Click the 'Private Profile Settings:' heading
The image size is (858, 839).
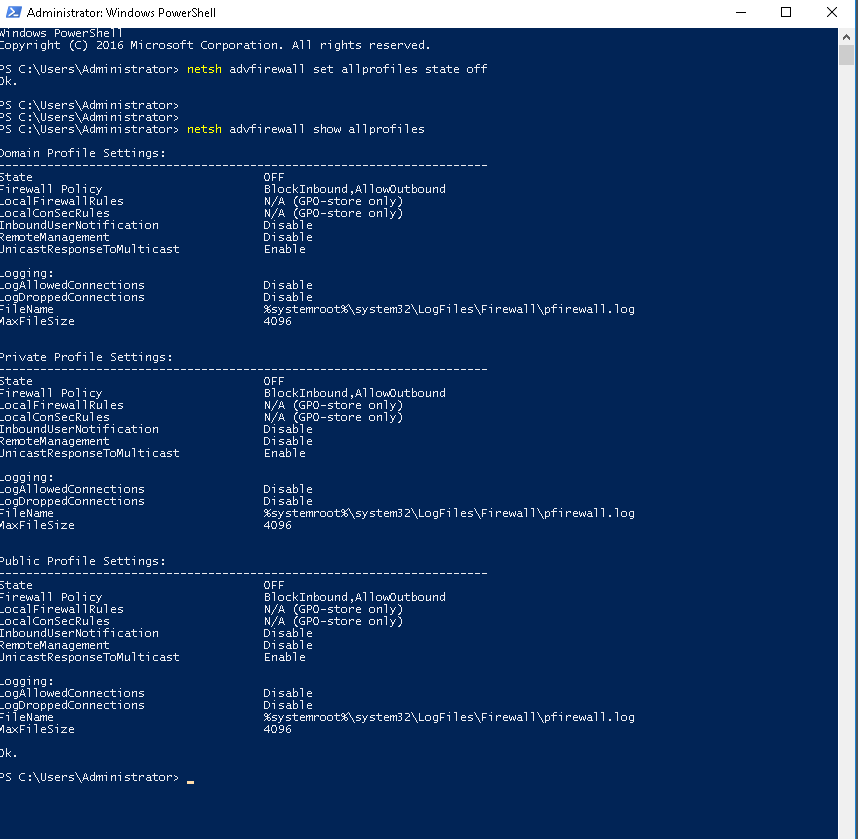(x=86, y=357)
